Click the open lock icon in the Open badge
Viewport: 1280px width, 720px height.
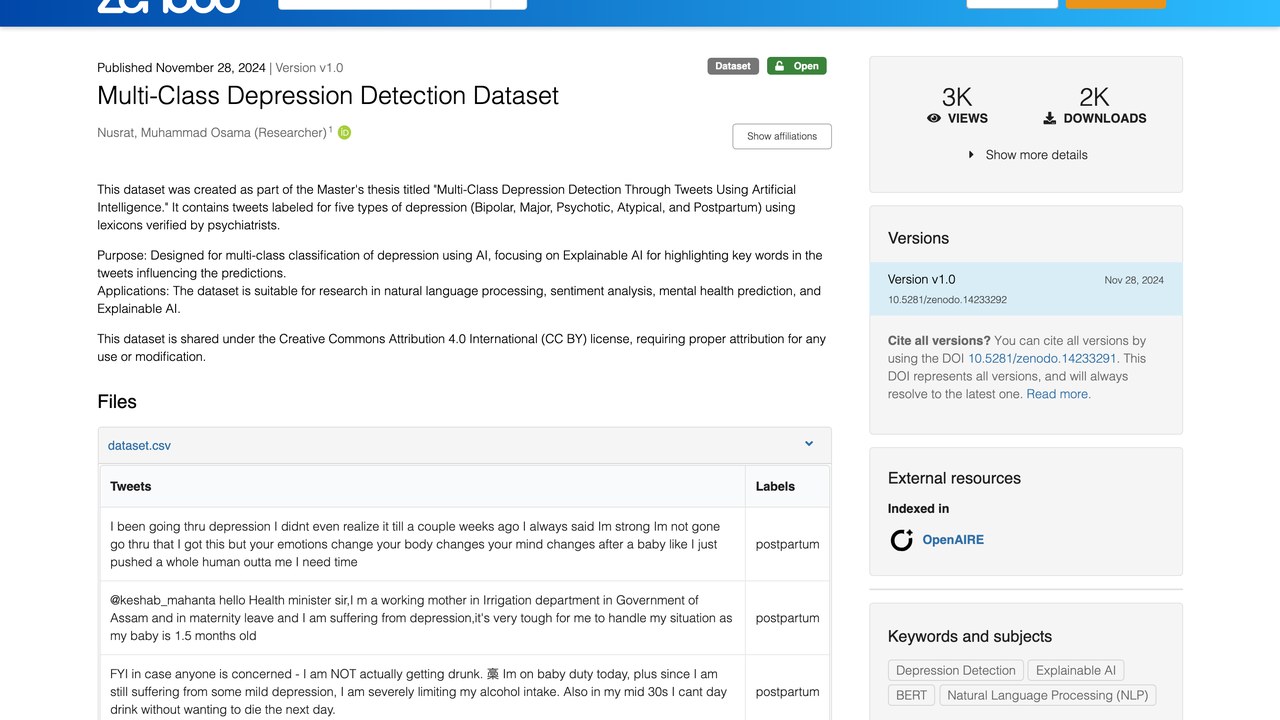coord(779,66)
